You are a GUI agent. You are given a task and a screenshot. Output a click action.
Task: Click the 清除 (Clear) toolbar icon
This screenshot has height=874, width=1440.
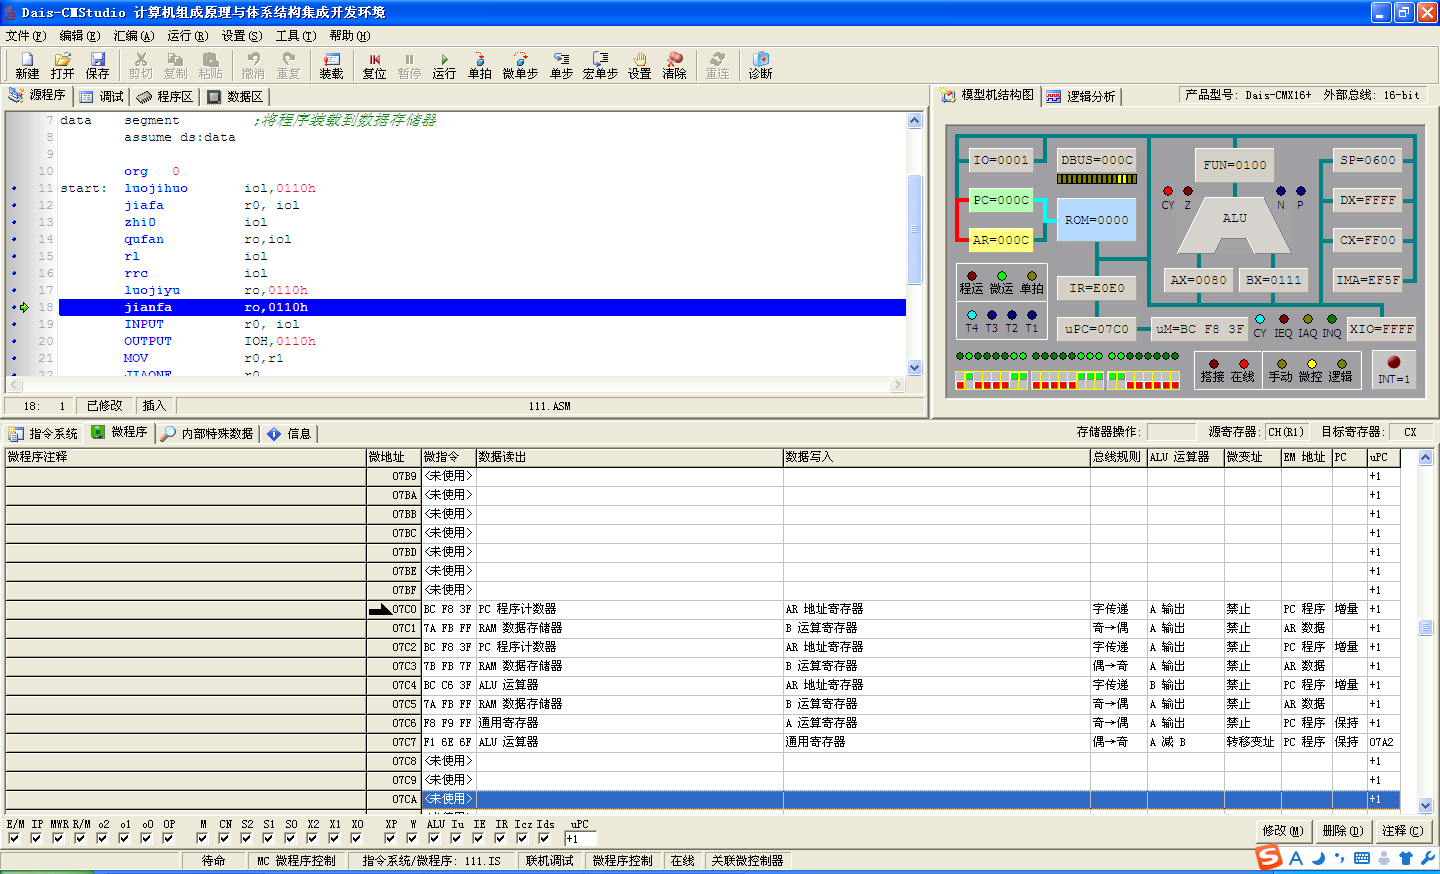pyautogui.click(x=675, y=66)
